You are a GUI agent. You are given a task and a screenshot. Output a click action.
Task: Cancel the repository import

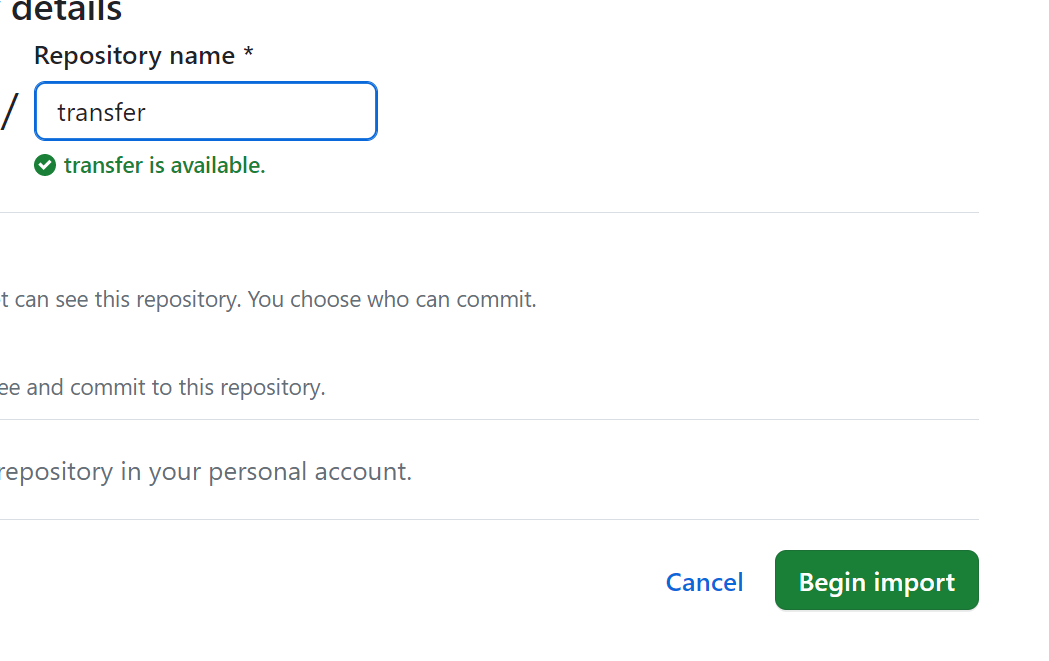704,582
